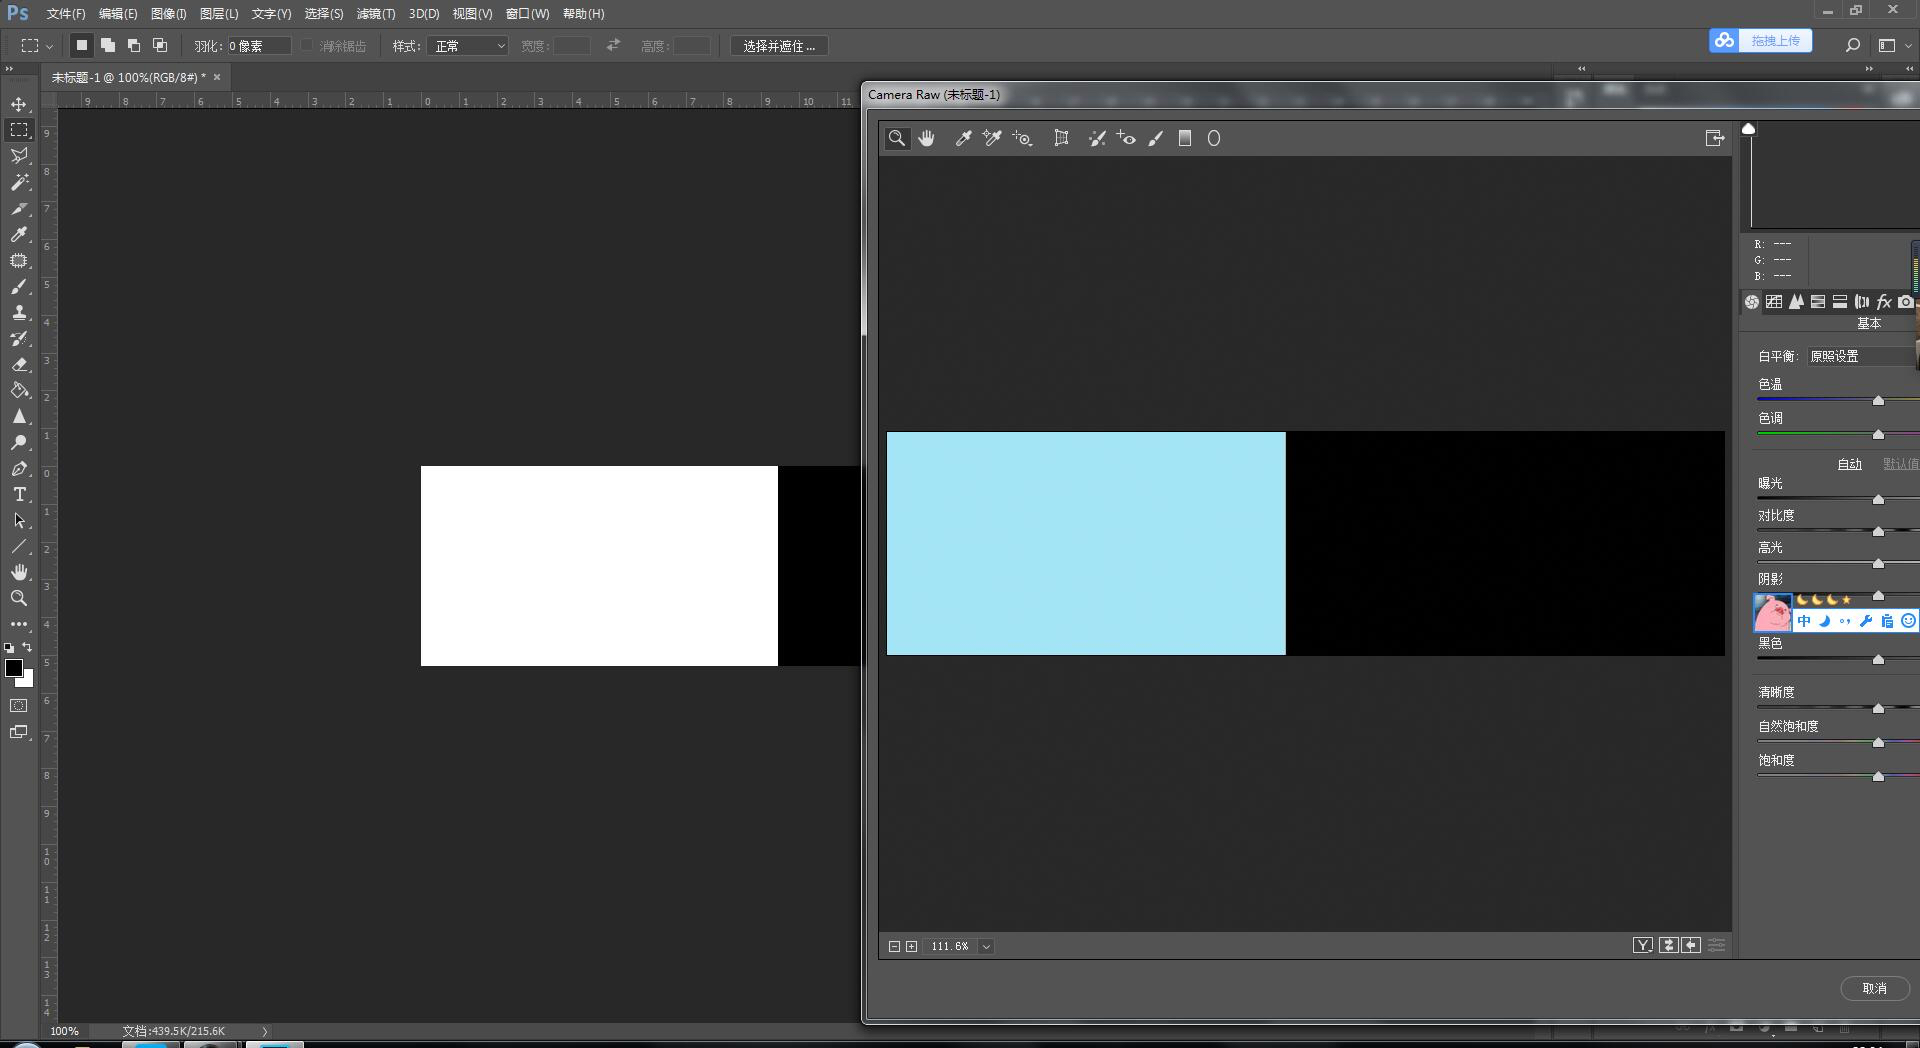Viewport: 1920px width, 1048px height.
Task: Open the 滤镜(T) menu
Action: click(x=376, y=14)
